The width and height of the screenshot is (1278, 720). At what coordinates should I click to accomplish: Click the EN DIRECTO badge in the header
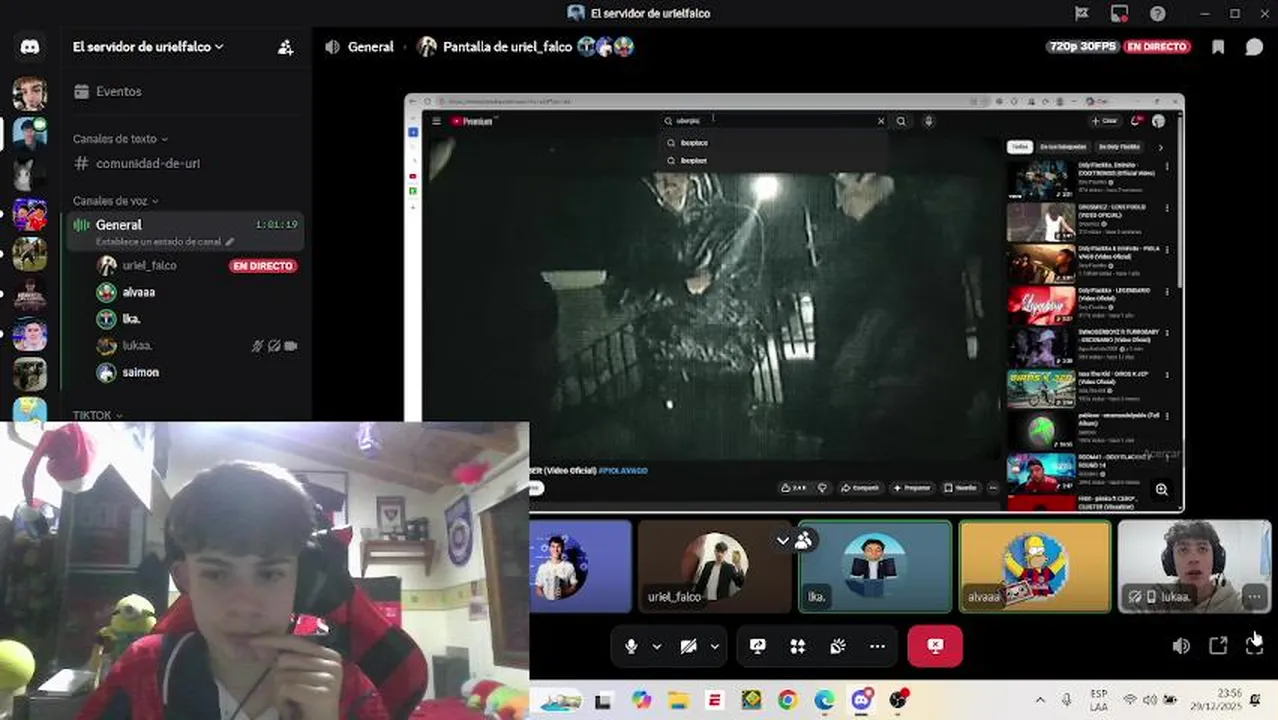[x=1157, y=47]
